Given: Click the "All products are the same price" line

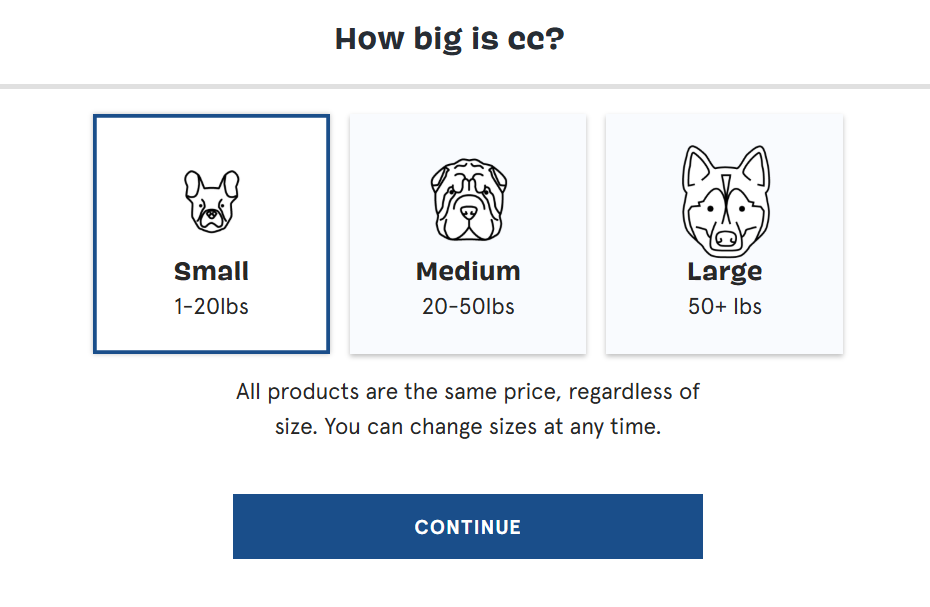Looking at the screenshot, I should 467,391.
